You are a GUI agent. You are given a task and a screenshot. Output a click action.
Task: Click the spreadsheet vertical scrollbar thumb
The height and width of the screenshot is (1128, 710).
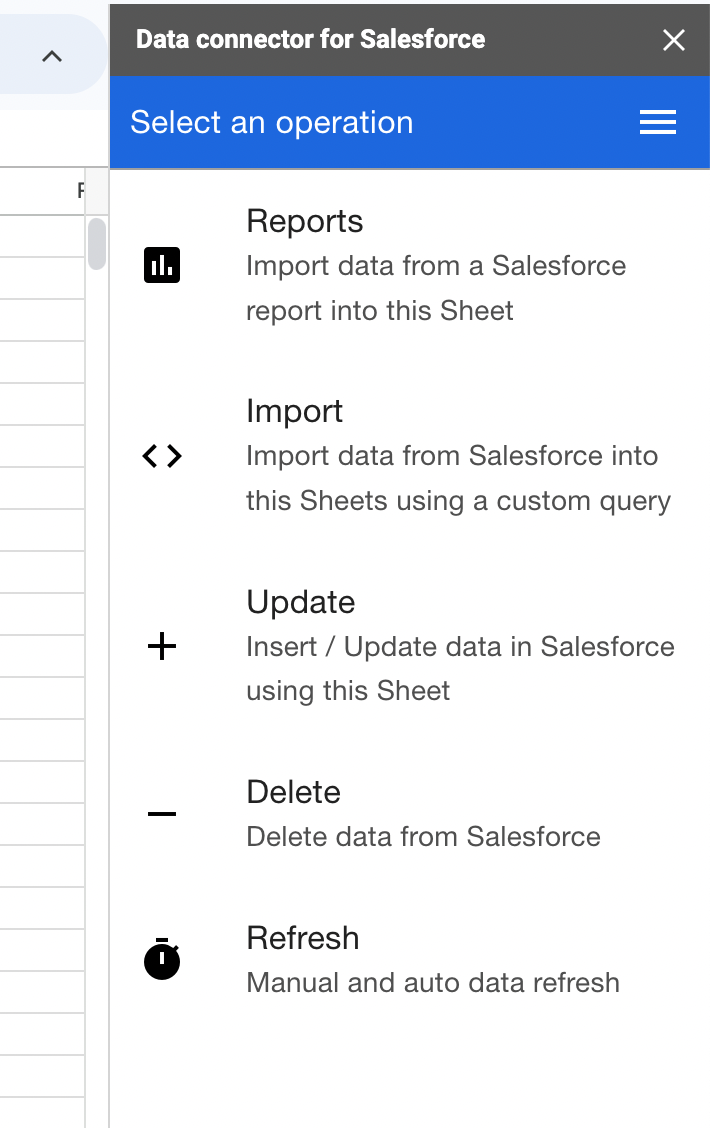click(97, 243)
